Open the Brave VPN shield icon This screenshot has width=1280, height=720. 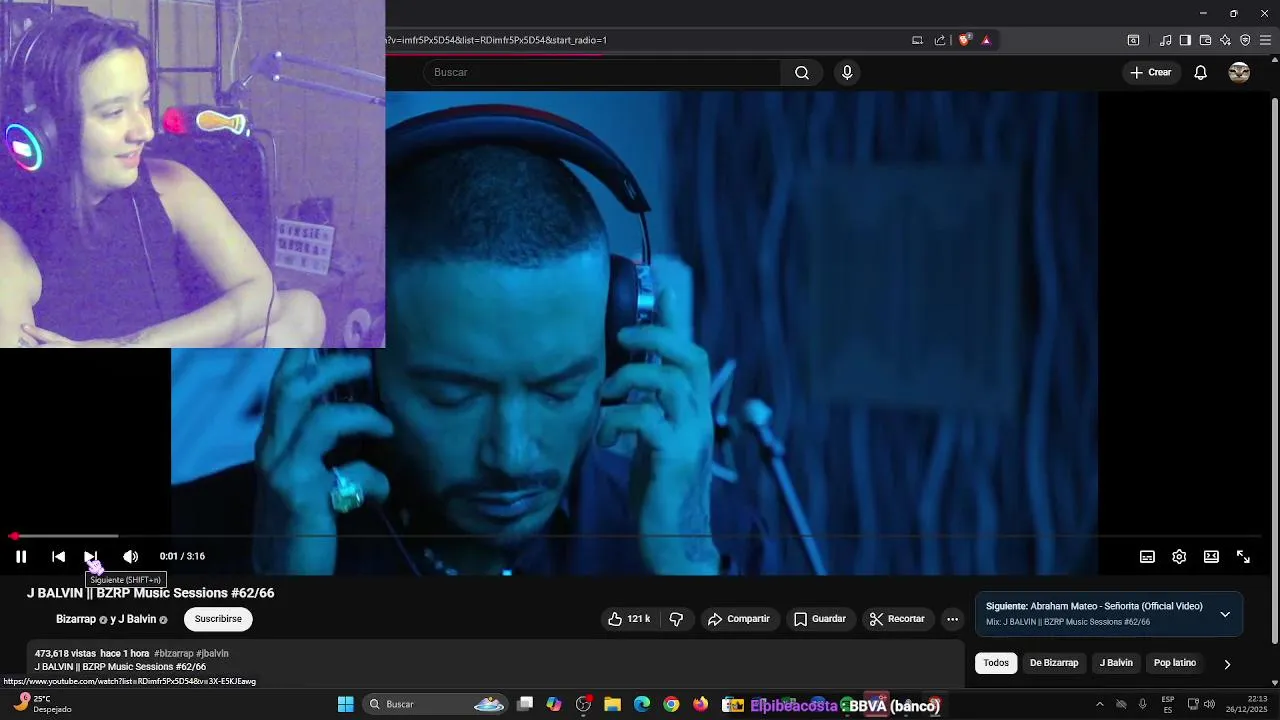tap(1245, 40)
